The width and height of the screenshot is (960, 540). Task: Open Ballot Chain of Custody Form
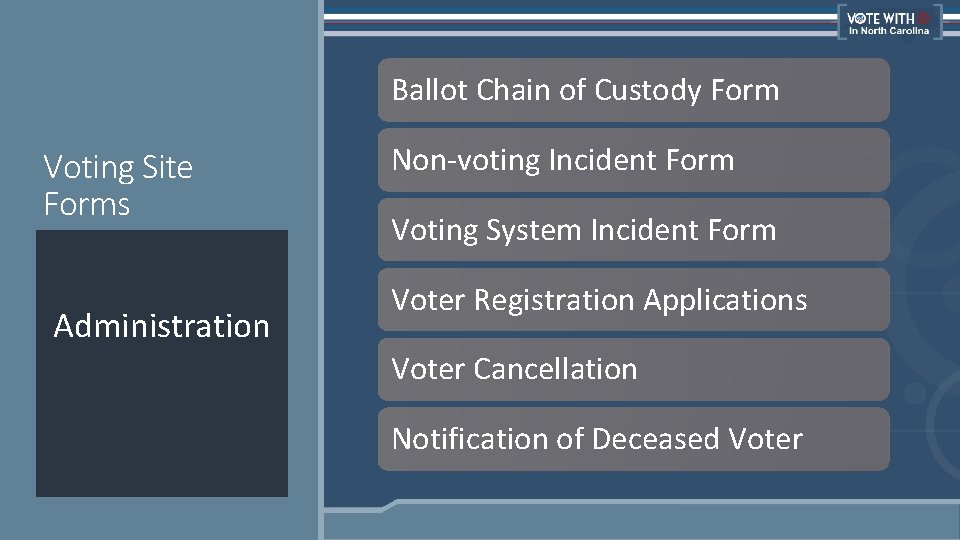633,90
